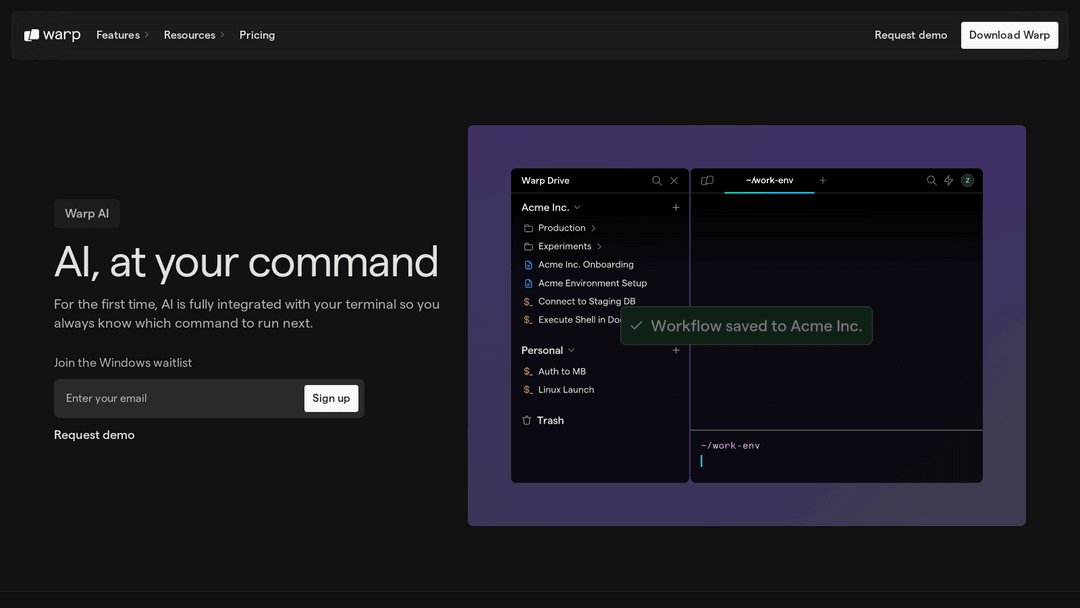Image resolution: width=1080 pixels, height=608 pixels.
Task: Click the Download Warp button
Action: click(x=1009, y=35)
